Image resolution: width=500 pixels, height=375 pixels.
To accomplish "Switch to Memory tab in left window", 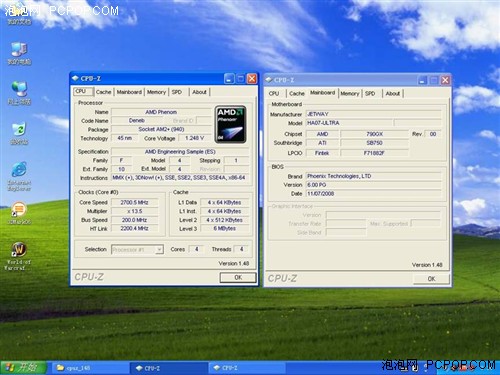I will 156,92.
